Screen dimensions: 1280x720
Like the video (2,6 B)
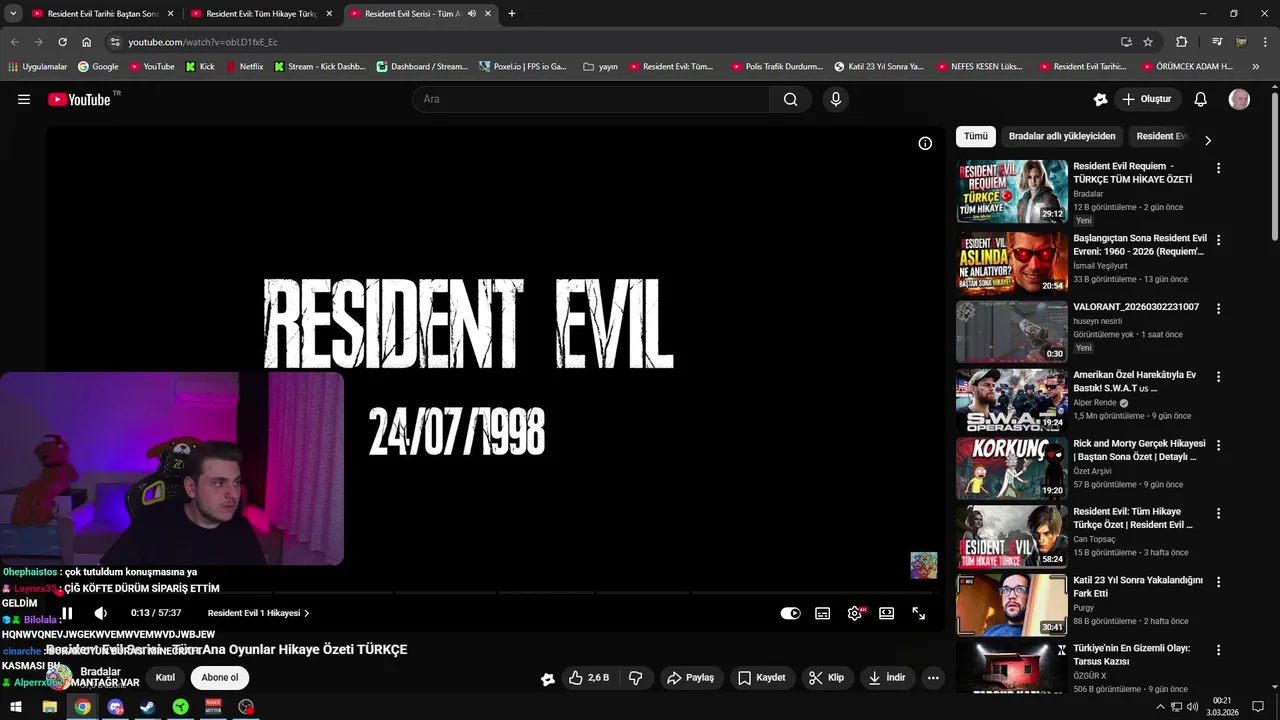click(589, 678)
